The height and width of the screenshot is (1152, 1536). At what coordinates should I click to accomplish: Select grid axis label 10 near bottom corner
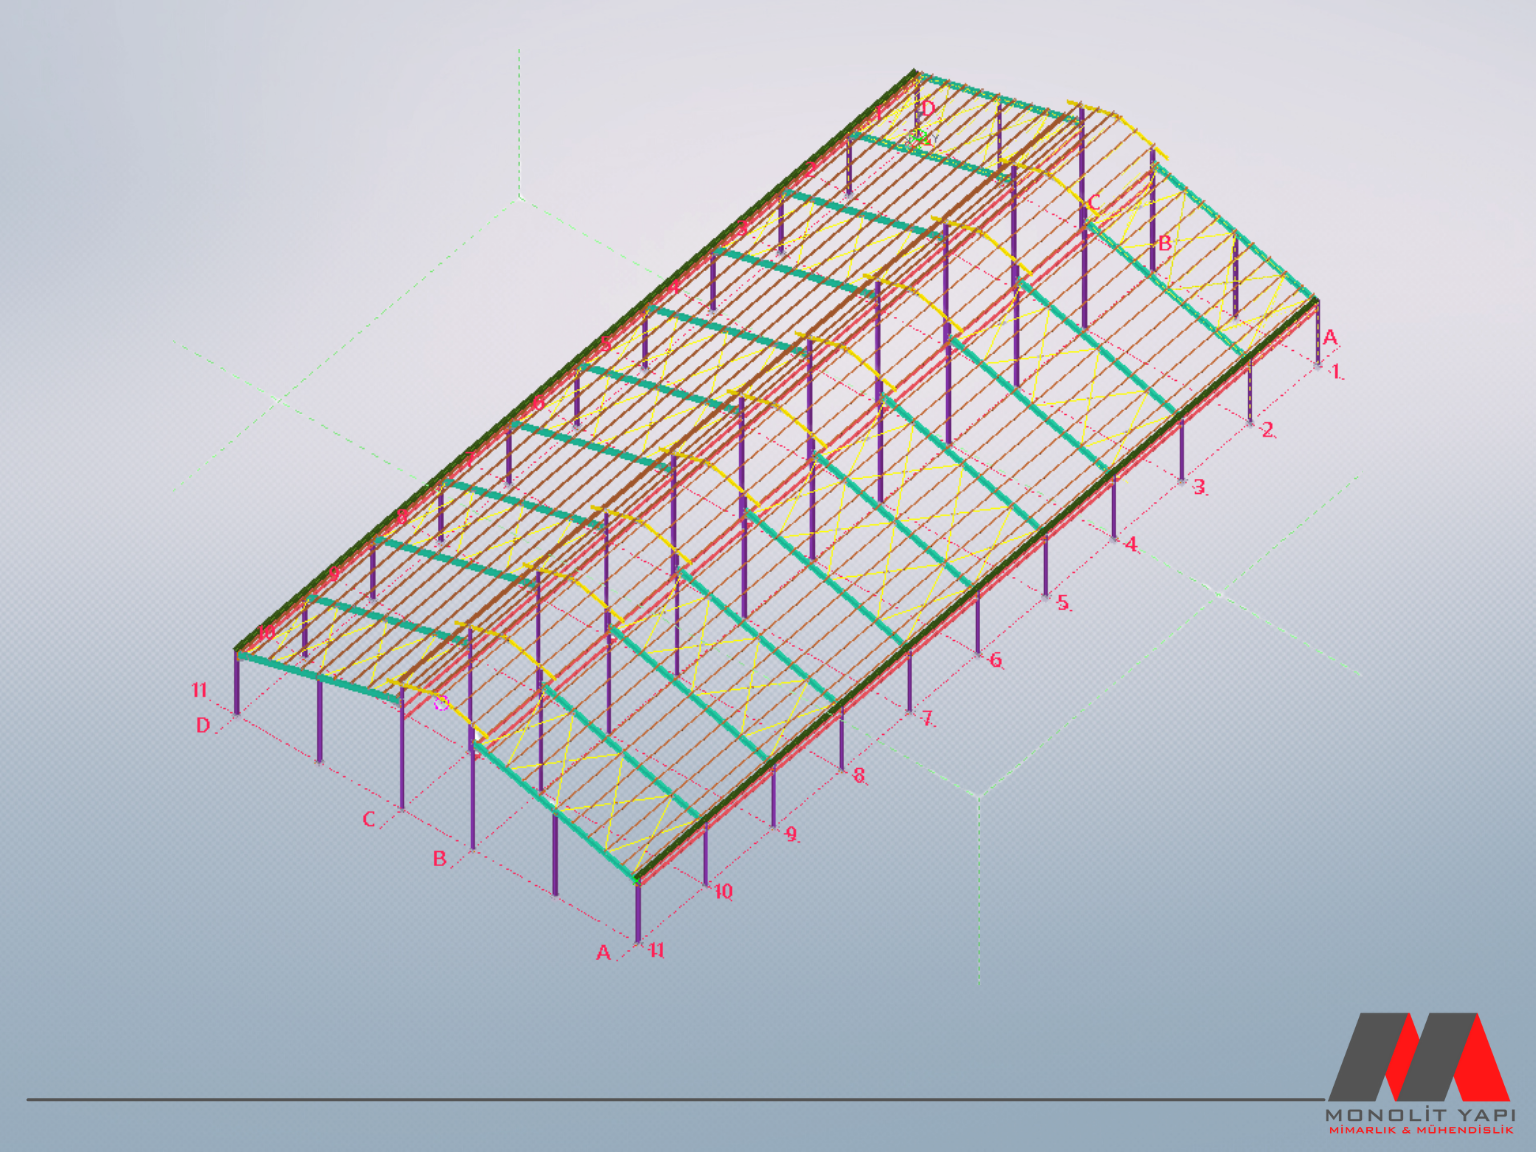click(723, 891)
